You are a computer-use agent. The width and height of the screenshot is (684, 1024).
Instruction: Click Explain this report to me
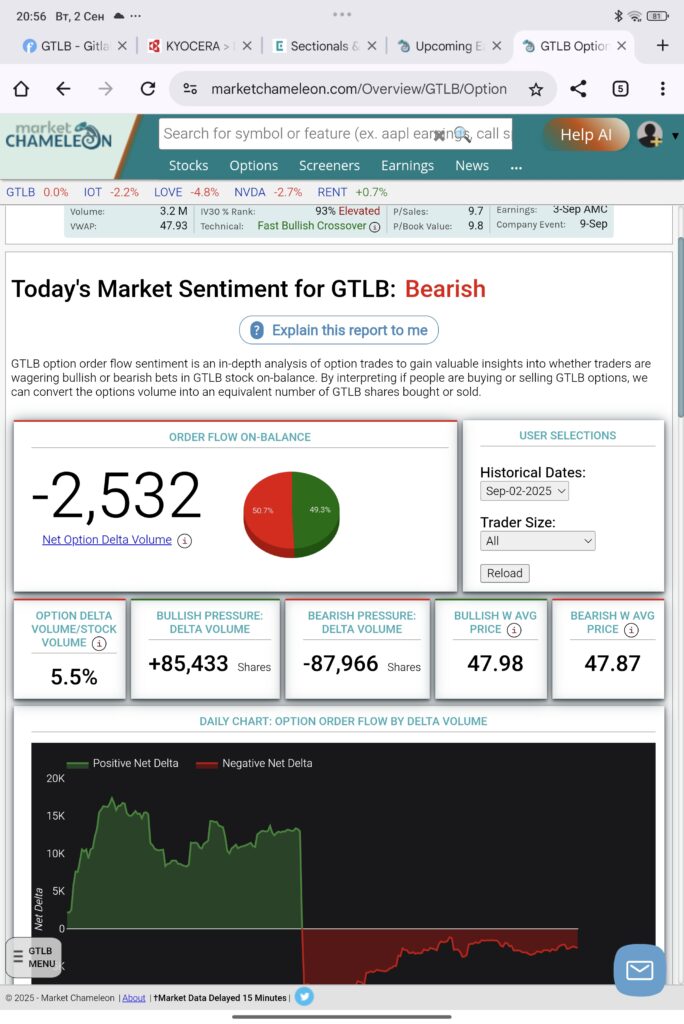(338, 330)
